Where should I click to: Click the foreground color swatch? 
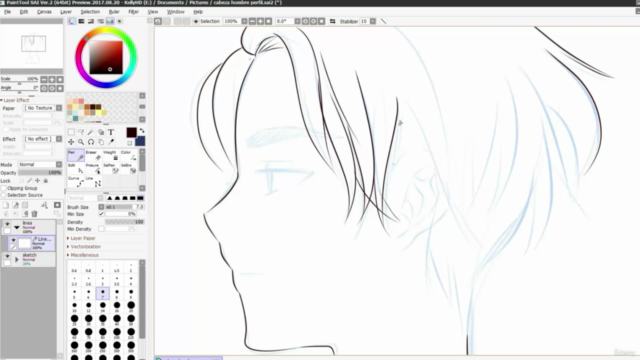click(x=131, y=132)
